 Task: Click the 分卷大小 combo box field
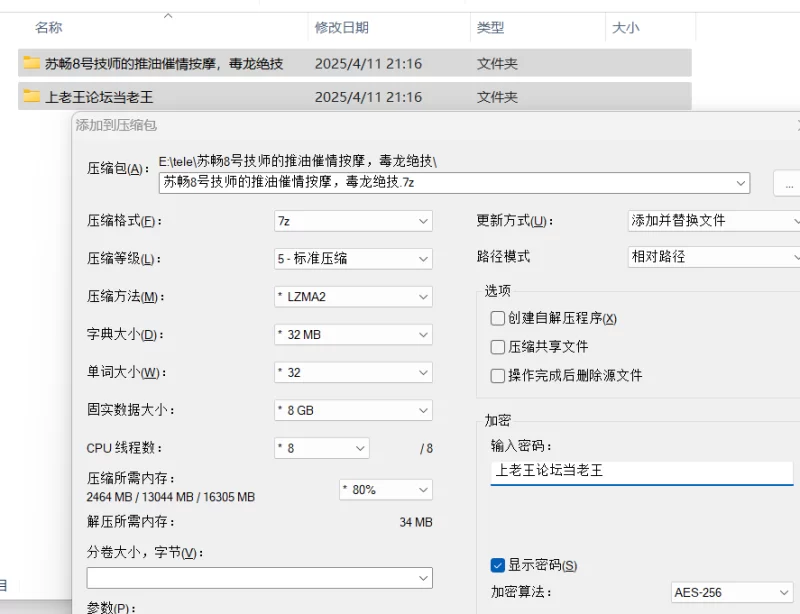(259, 578)
